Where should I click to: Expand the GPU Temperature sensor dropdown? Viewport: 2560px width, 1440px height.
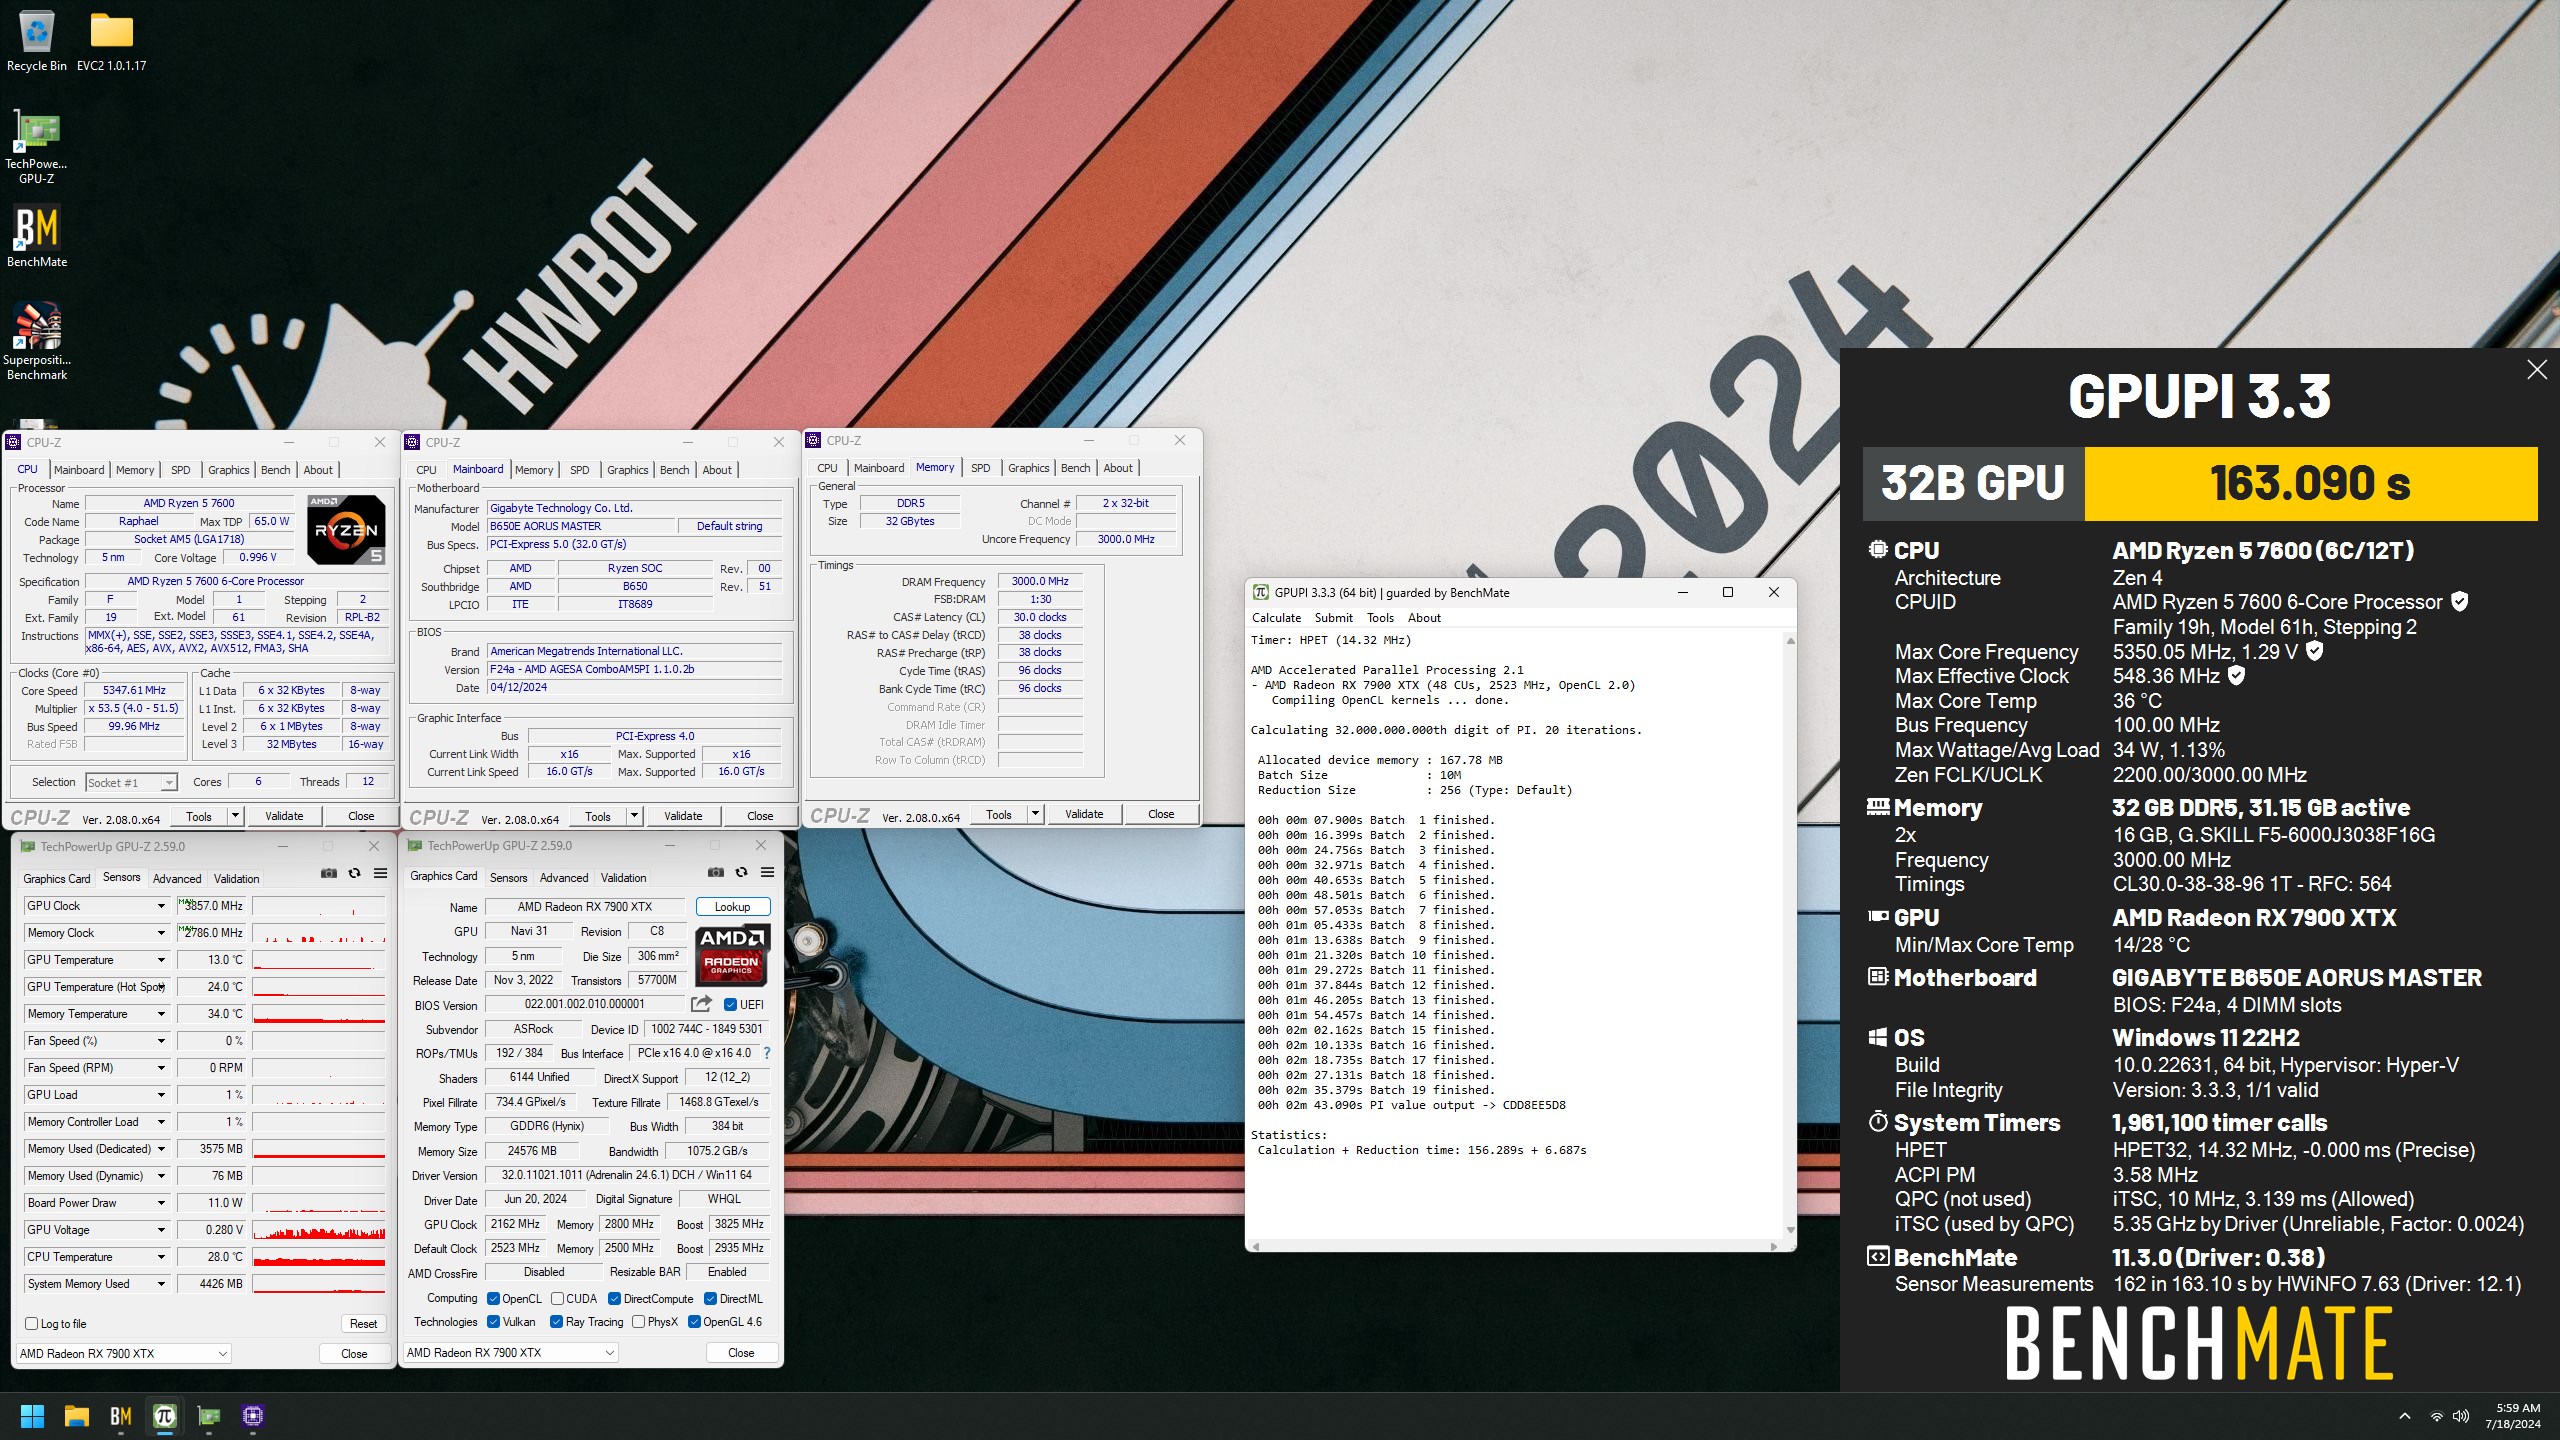point(160,960)
